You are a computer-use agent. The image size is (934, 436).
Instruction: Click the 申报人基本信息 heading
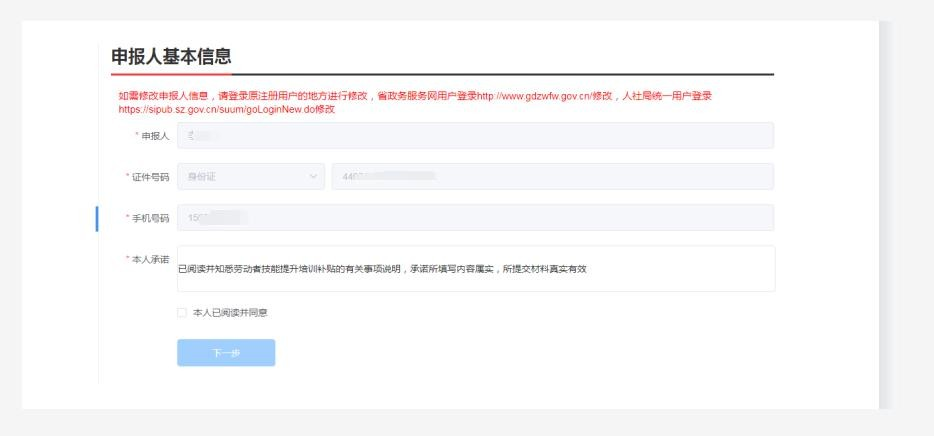pos(171,57)
